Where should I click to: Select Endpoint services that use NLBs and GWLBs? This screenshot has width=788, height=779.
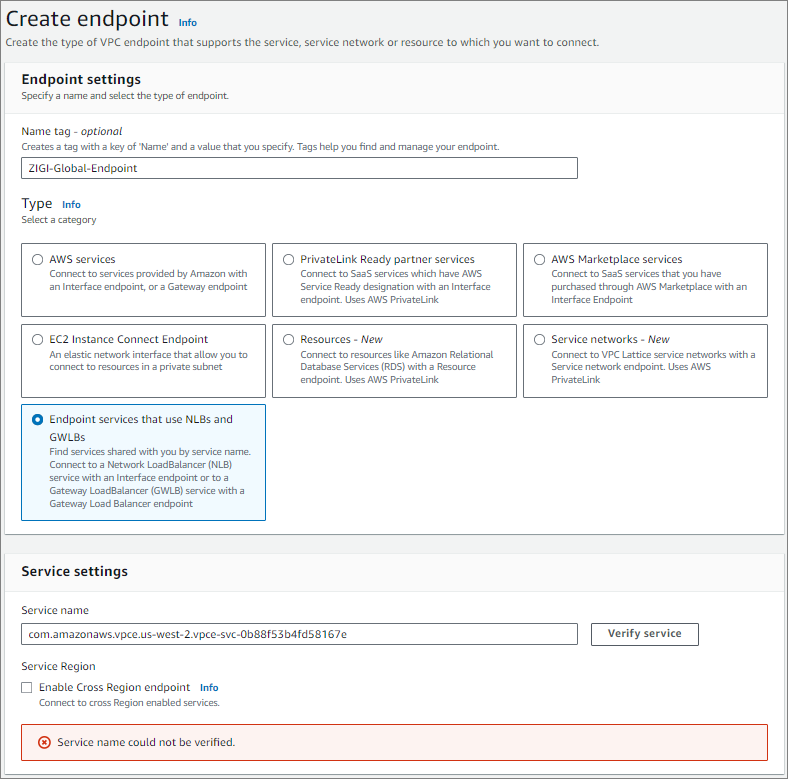tap(38, 420)
